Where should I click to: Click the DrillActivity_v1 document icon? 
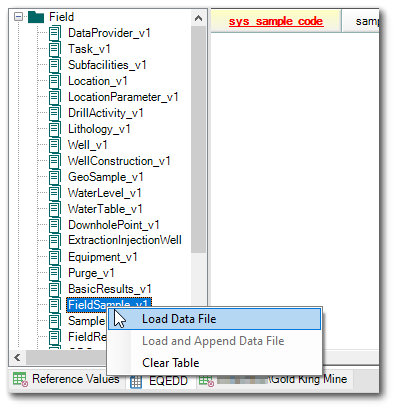55,113
